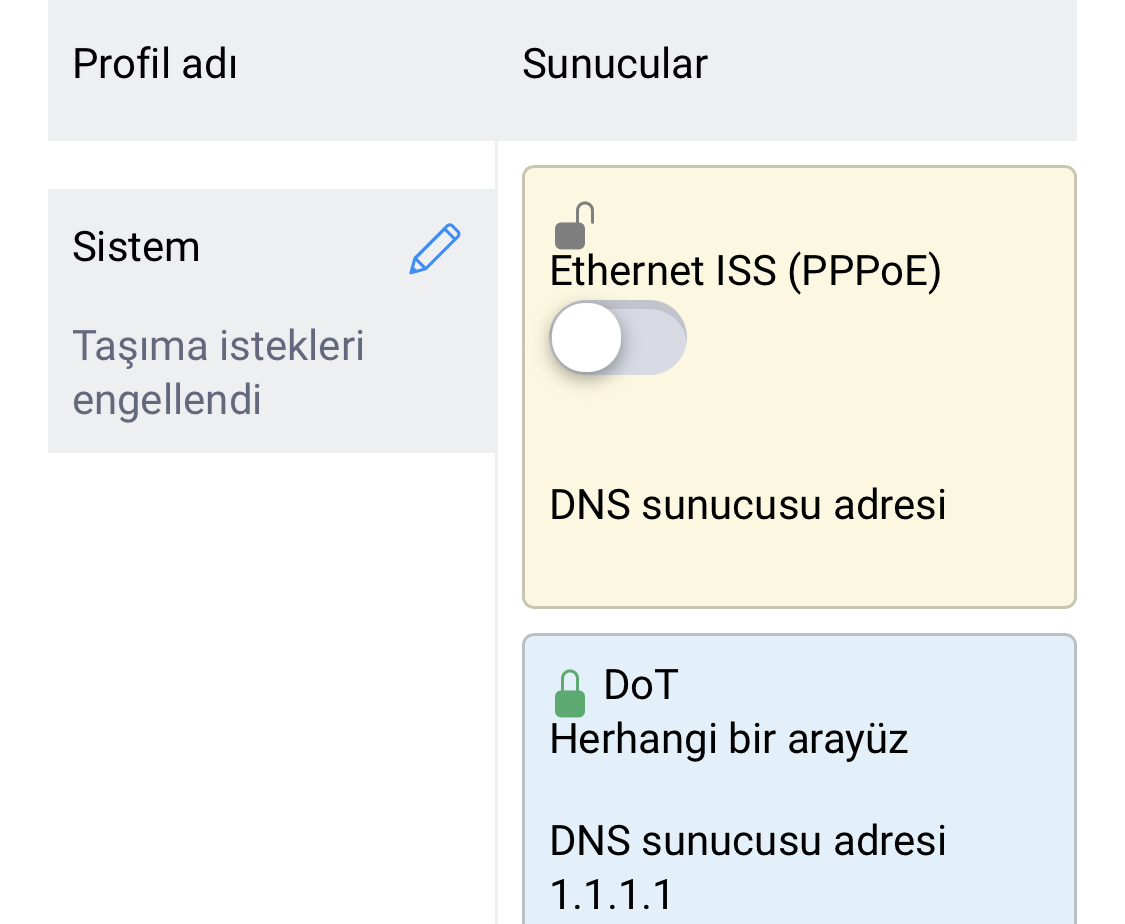Click the Sistem profile row background
1125x924 pixels.
(272, 321)
